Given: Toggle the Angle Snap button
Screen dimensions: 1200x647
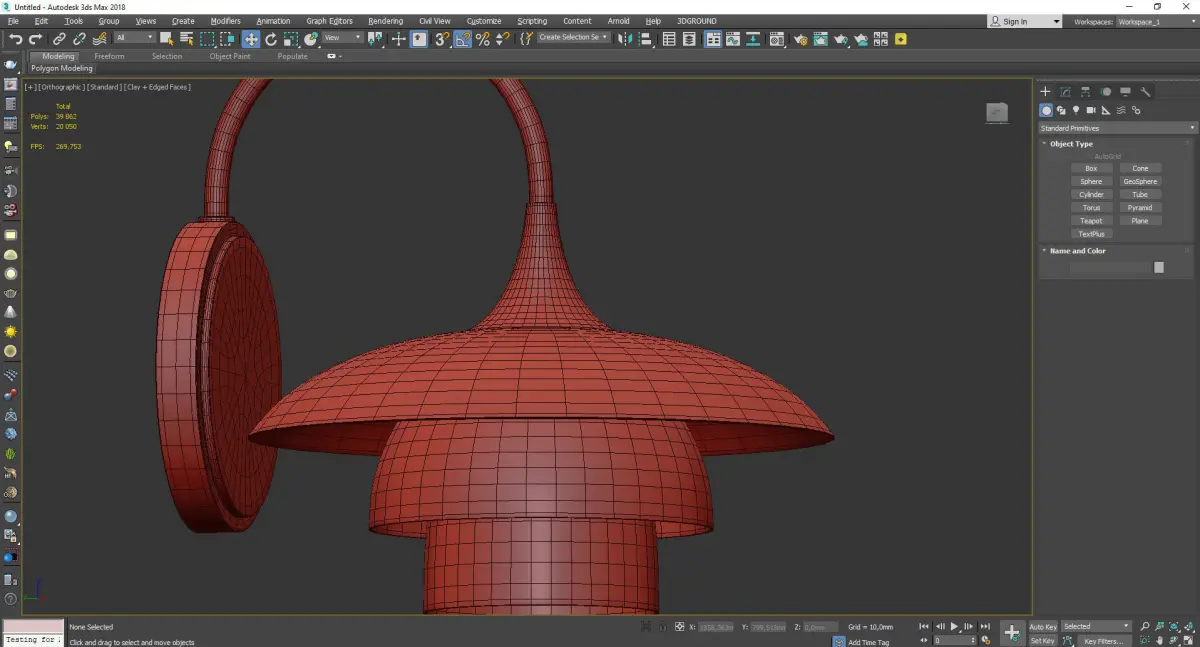Looking at the screenshot, I should tap(463, 39).
